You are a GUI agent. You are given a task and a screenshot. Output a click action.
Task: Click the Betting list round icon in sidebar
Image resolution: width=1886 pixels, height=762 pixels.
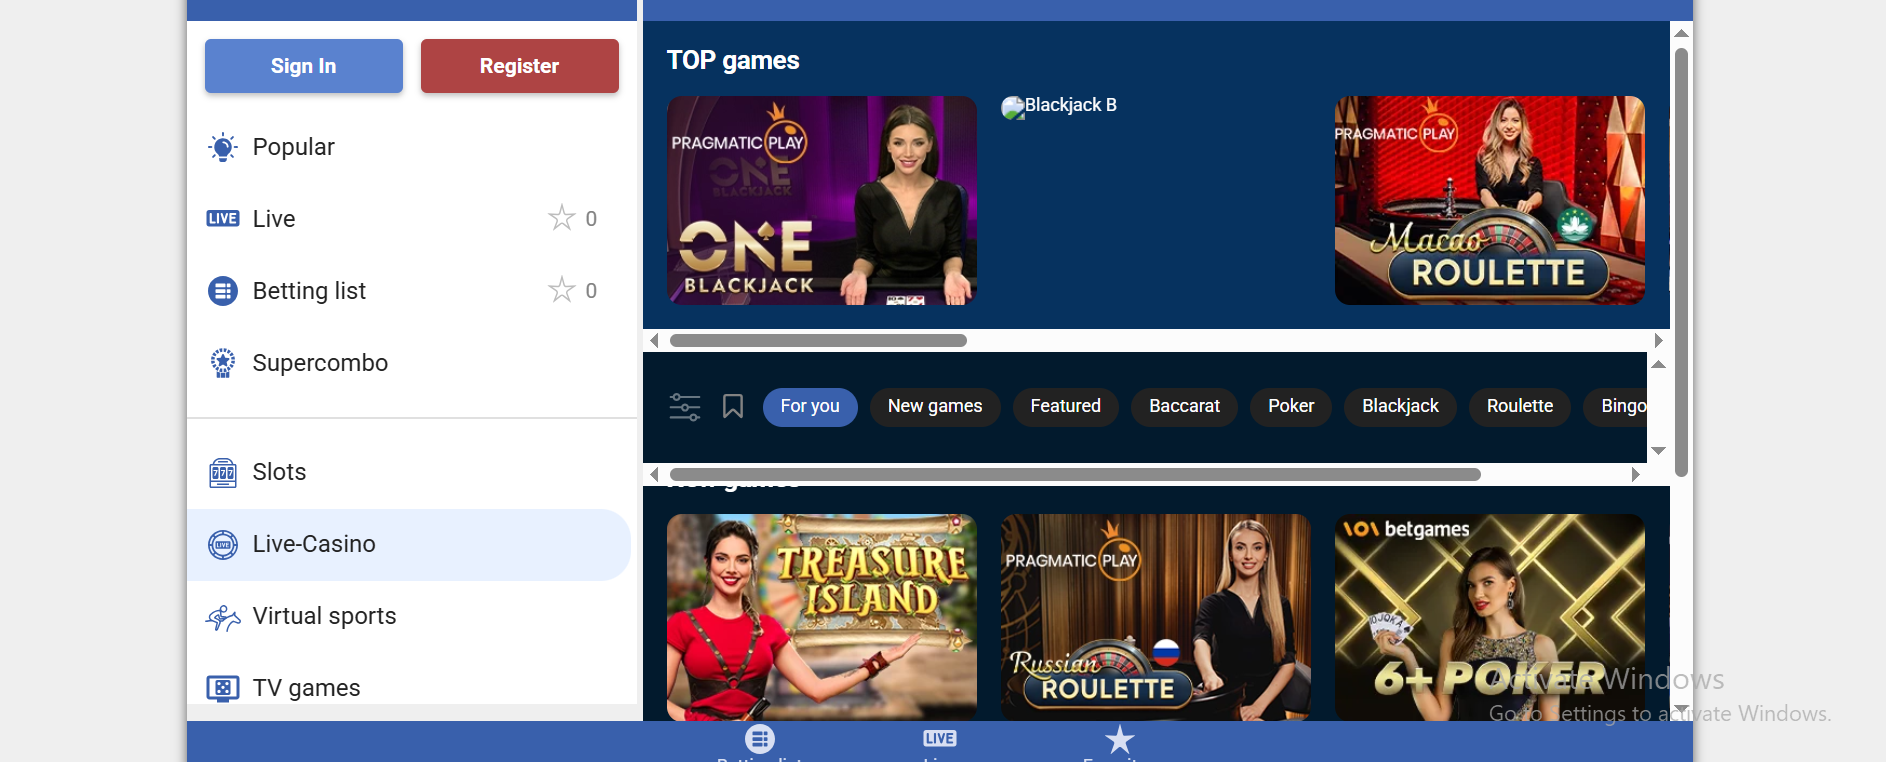click(223, 291)
